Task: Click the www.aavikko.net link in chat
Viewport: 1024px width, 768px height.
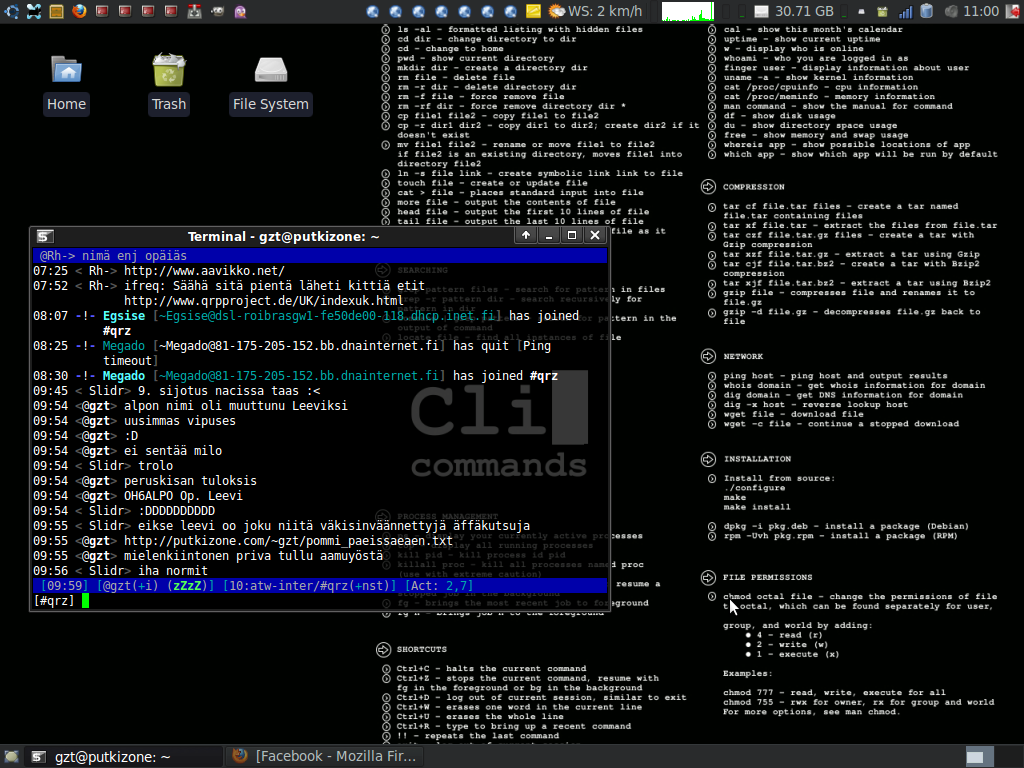Action: (x=204, y=271)
